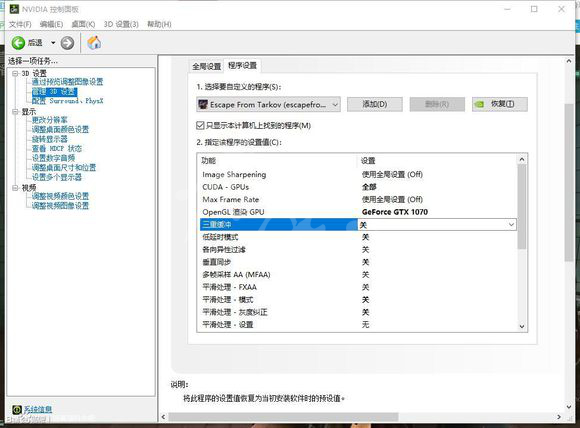Viewport: 580px width, 428px height.
Task: Click the 恢复(T) restore button
Action: tap(500, 104)
